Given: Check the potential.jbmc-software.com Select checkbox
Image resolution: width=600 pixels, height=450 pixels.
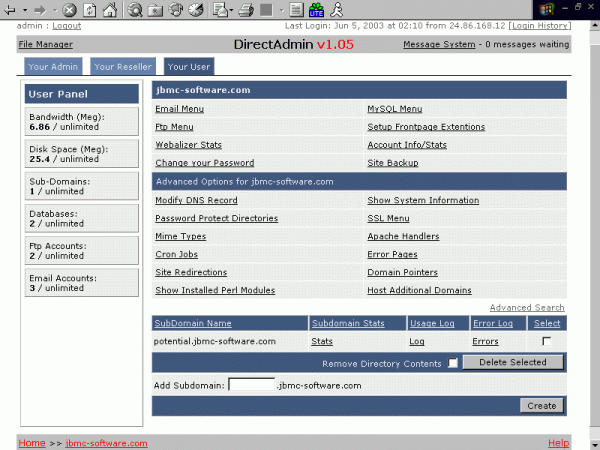Looking at the screenshot, I should 546,341.
